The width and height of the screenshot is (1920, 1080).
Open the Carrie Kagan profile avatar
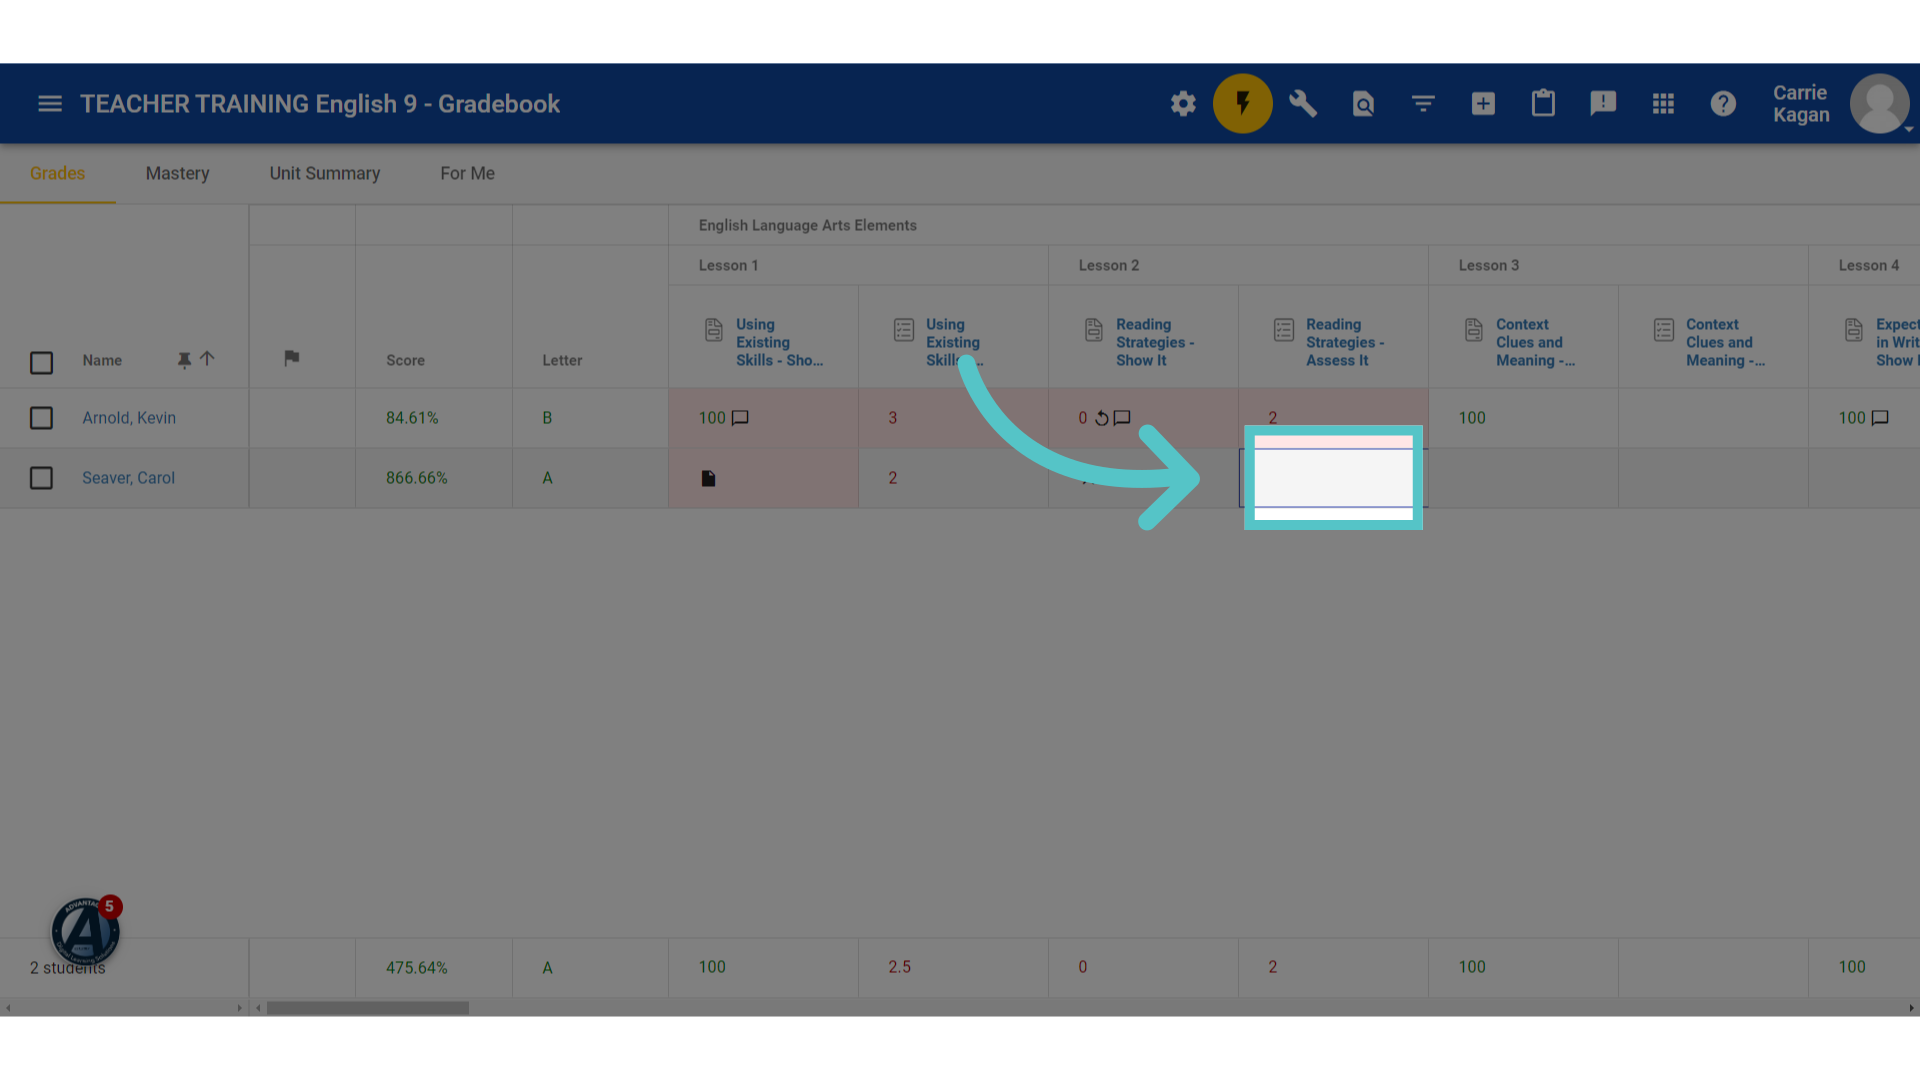pyautogui.click(x=1880, y=104)
